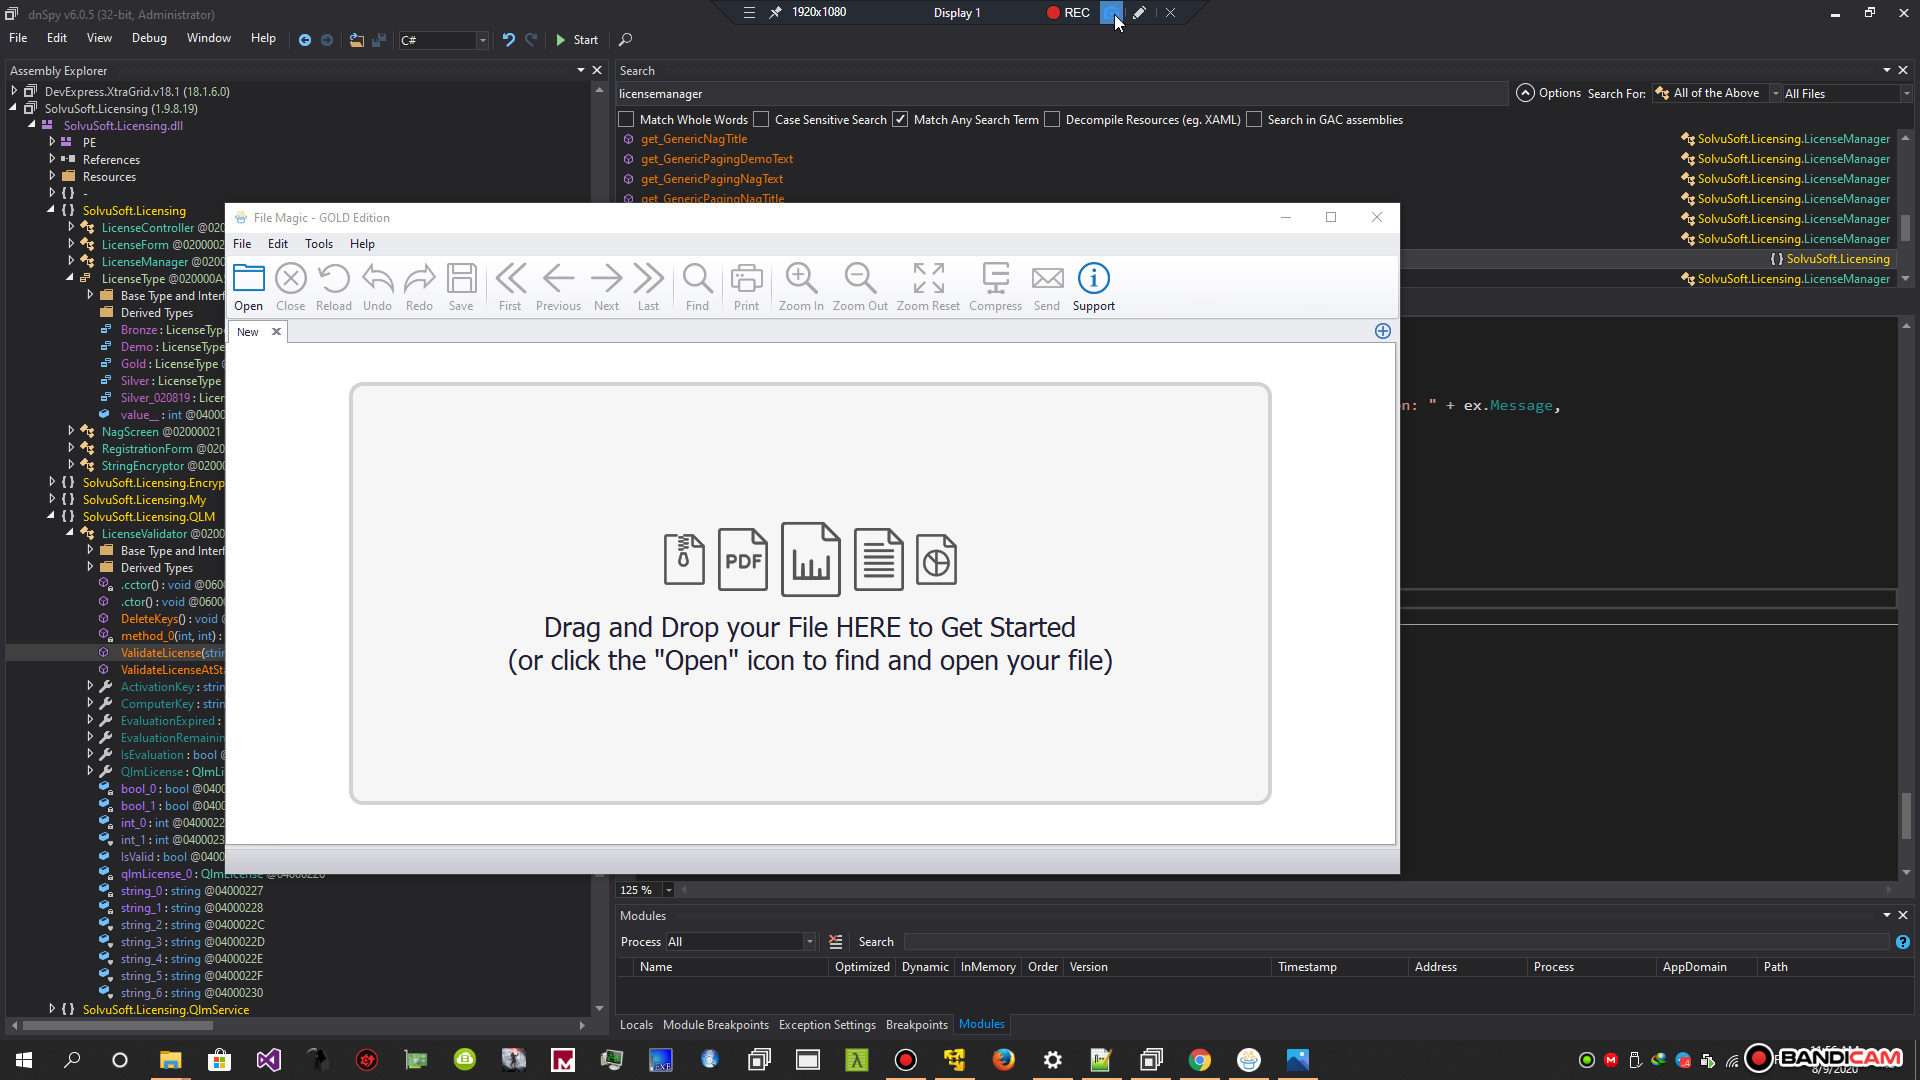1920x1080 pixels.
Task: Open File menu in File Magic
Action: point(243,243)
